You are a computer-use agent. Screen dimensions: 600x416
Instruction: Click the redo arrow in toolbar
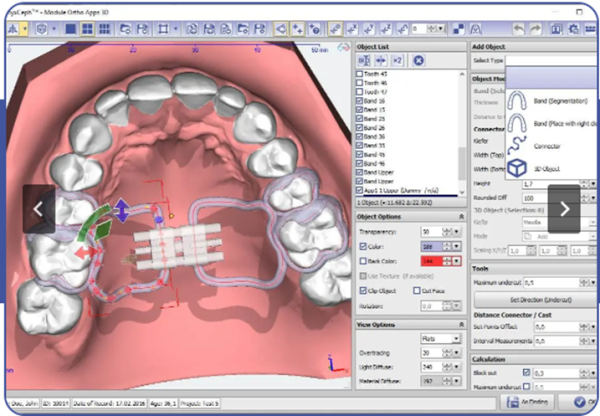(x=536, y=29)
